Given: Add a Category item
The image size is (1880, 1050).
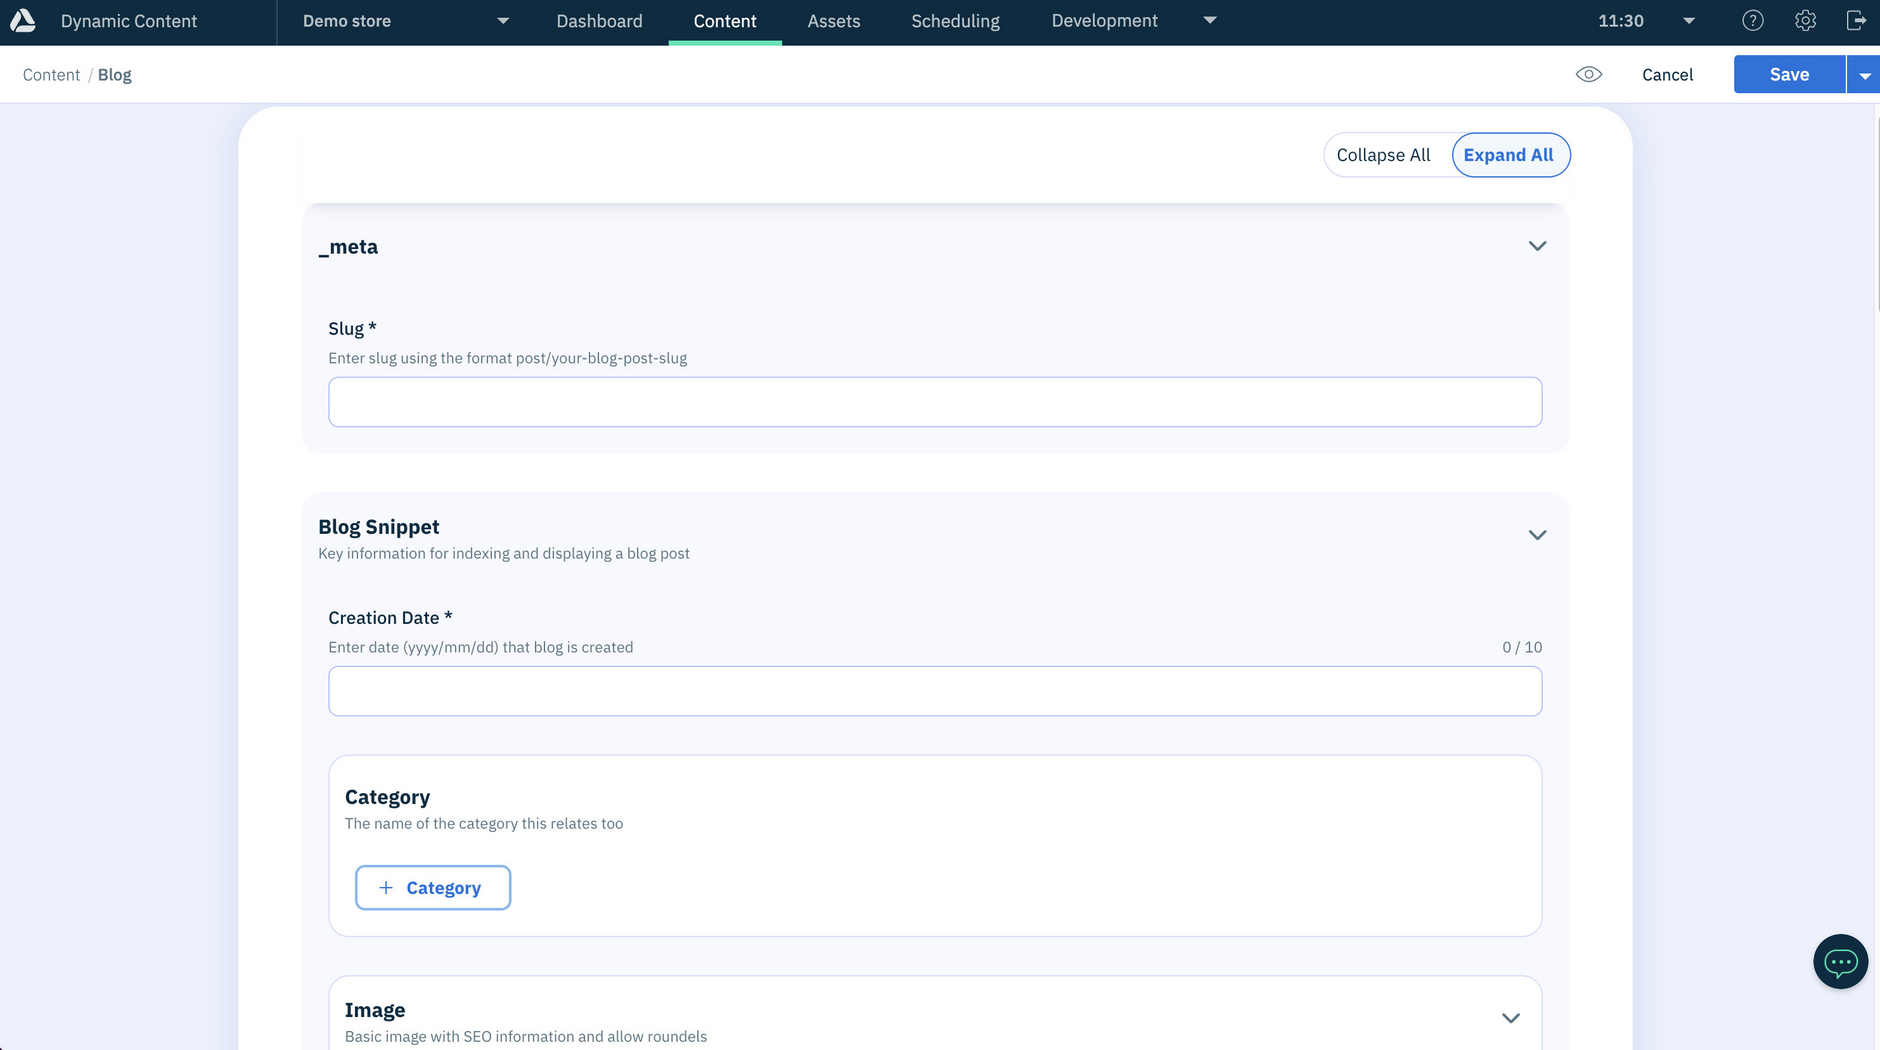Looking at the screenshot, I should tap(433, 888).
